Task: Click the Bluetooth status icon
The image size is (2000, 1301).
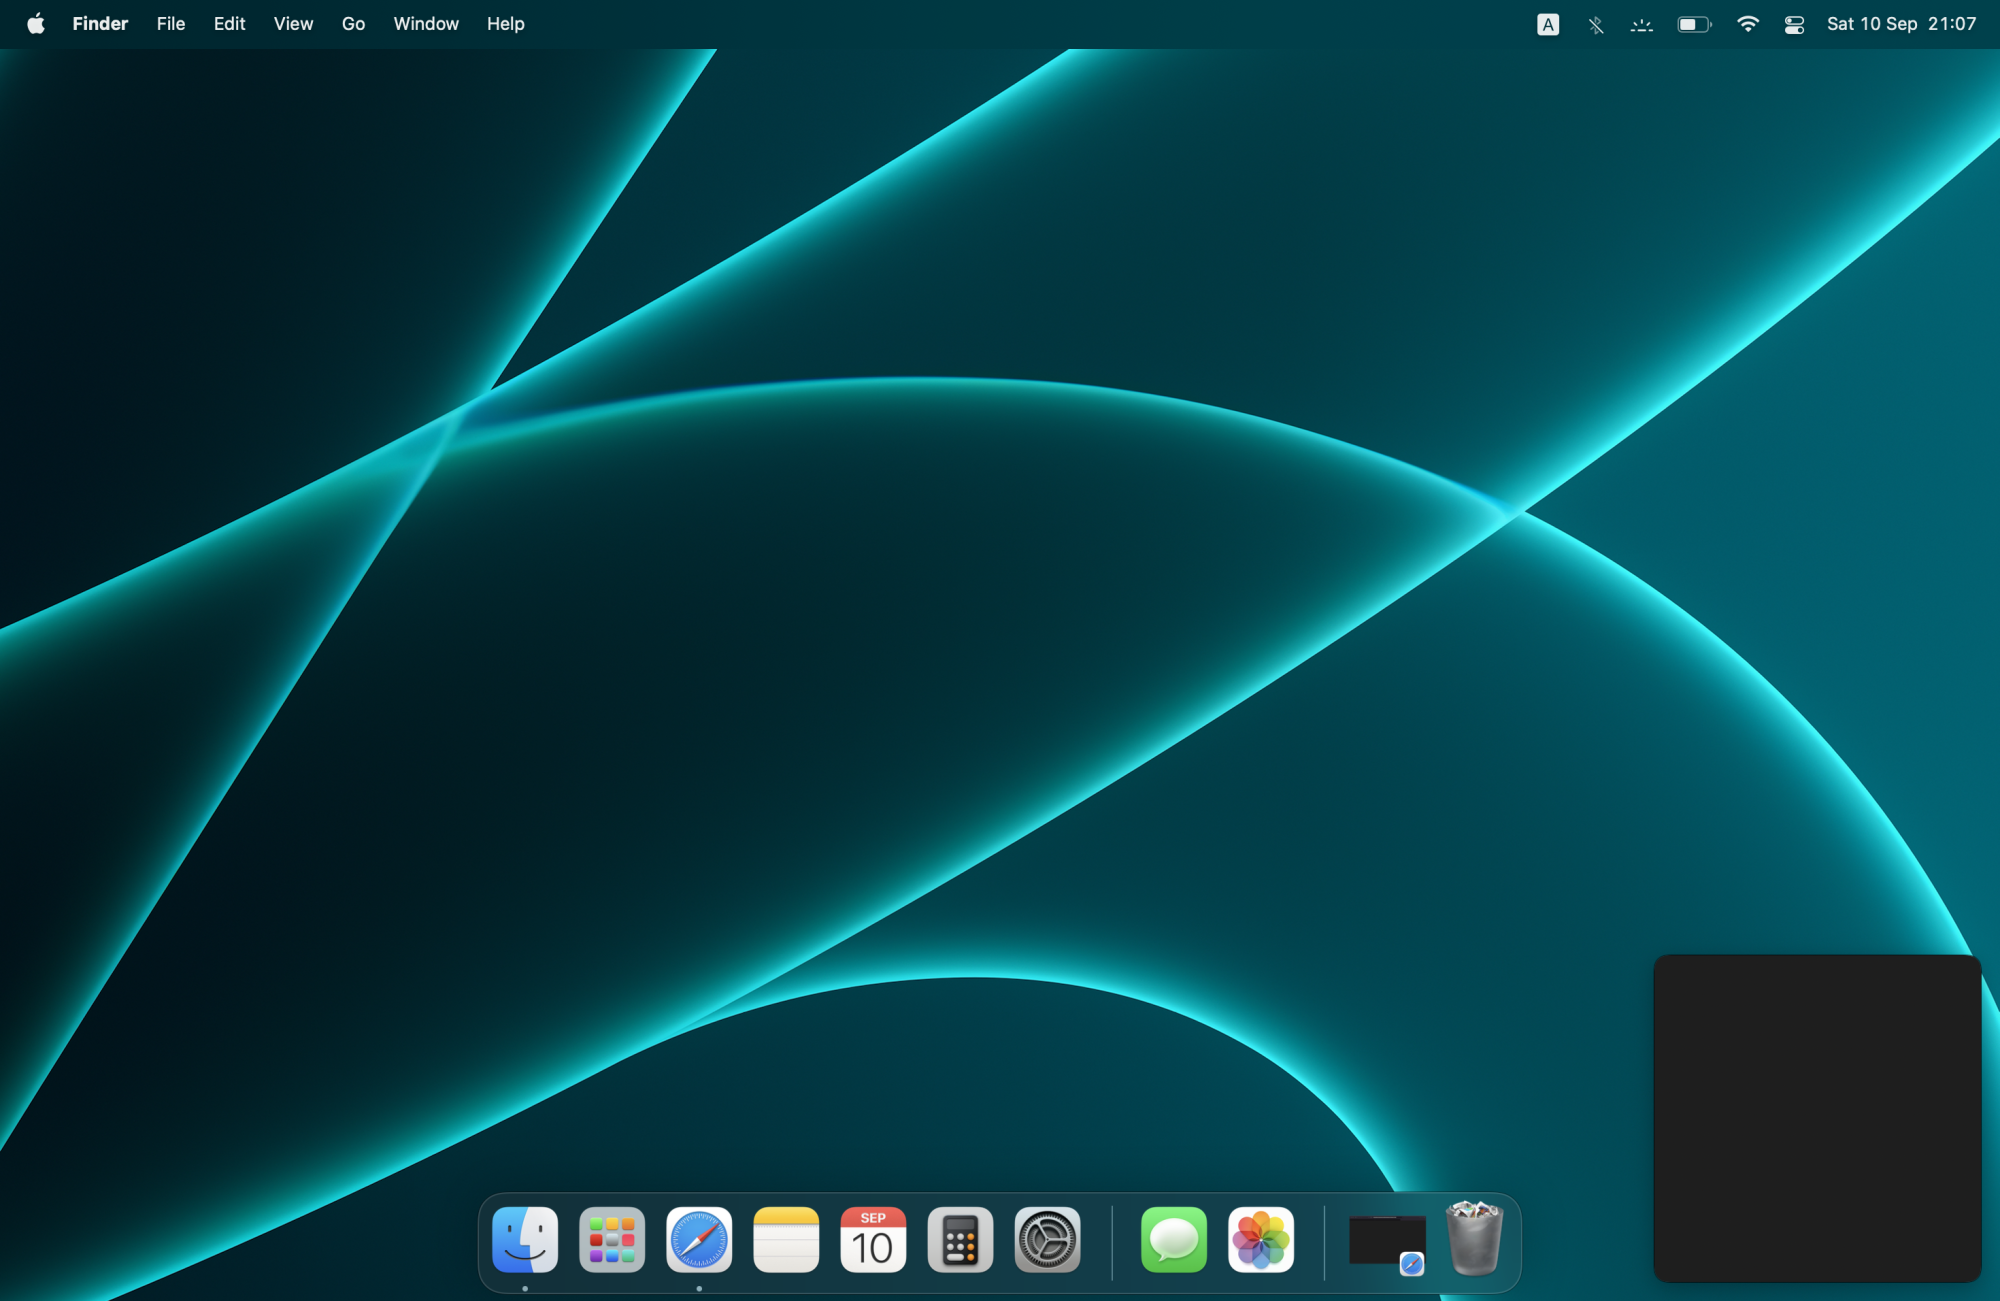Action: 1595,24
